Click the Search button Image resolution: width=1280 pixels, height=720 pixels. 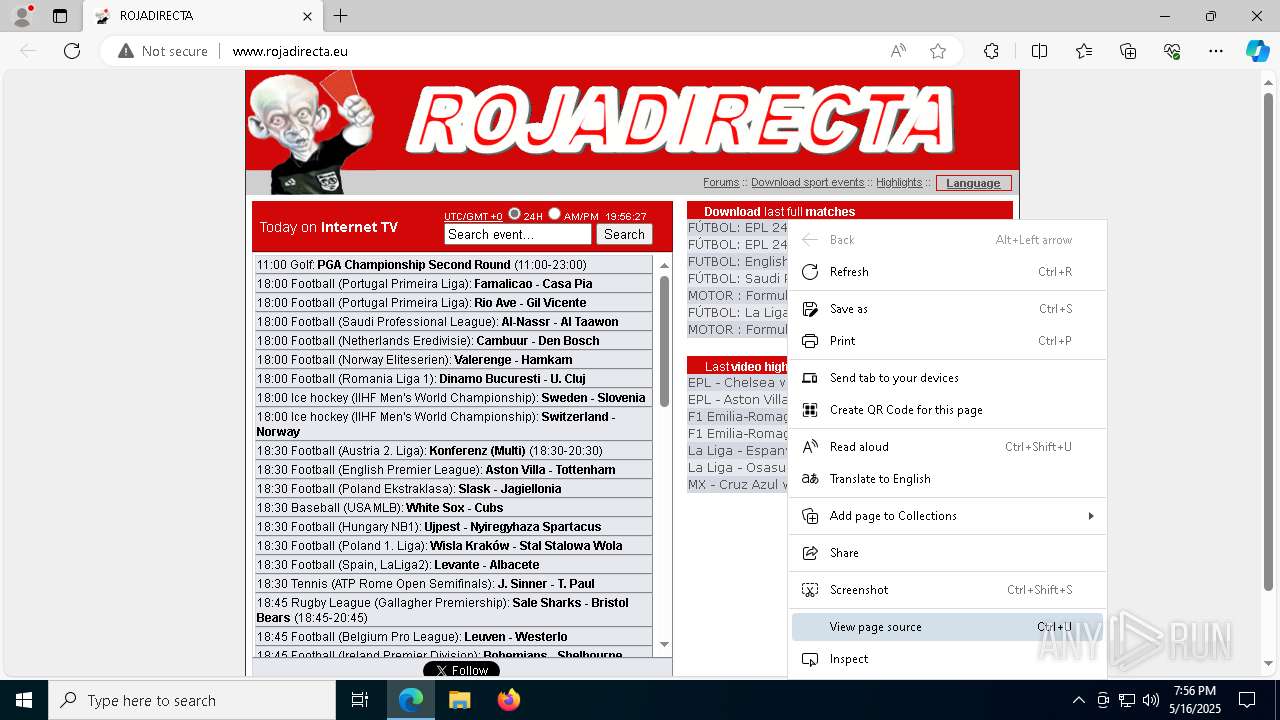pos(624,234)
